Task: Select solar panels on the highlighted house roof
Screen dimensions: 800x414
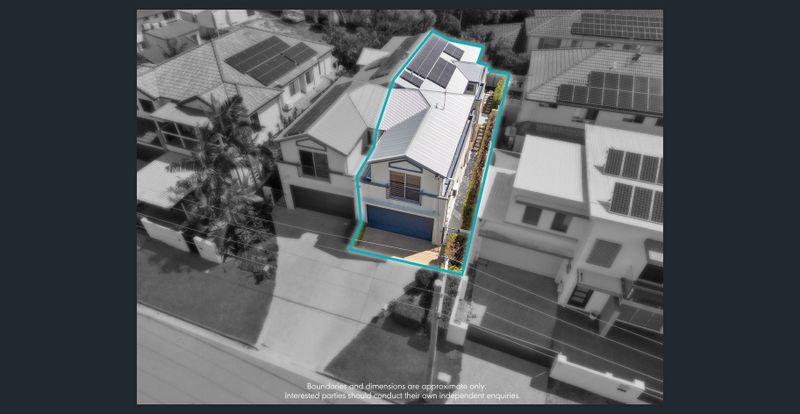Action: point(434,63)
